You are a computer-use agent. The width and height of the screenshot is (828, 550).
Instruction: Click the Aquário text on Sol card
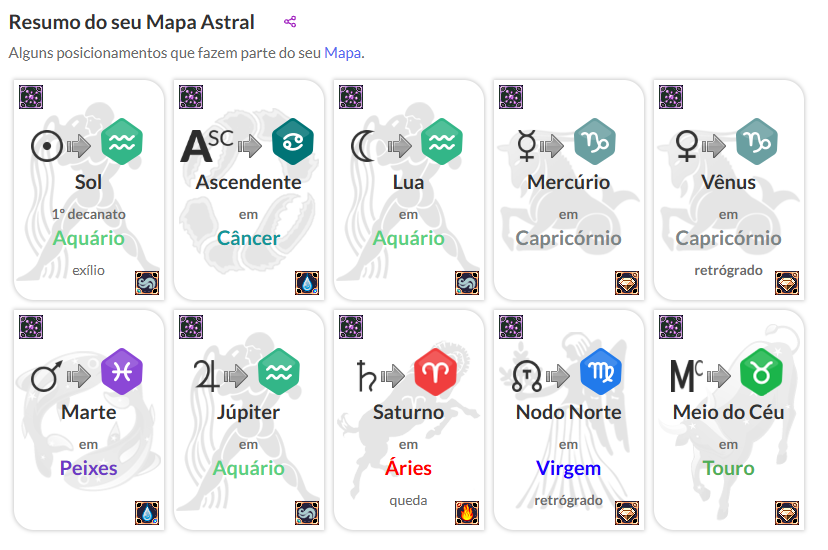coord(89,239)
